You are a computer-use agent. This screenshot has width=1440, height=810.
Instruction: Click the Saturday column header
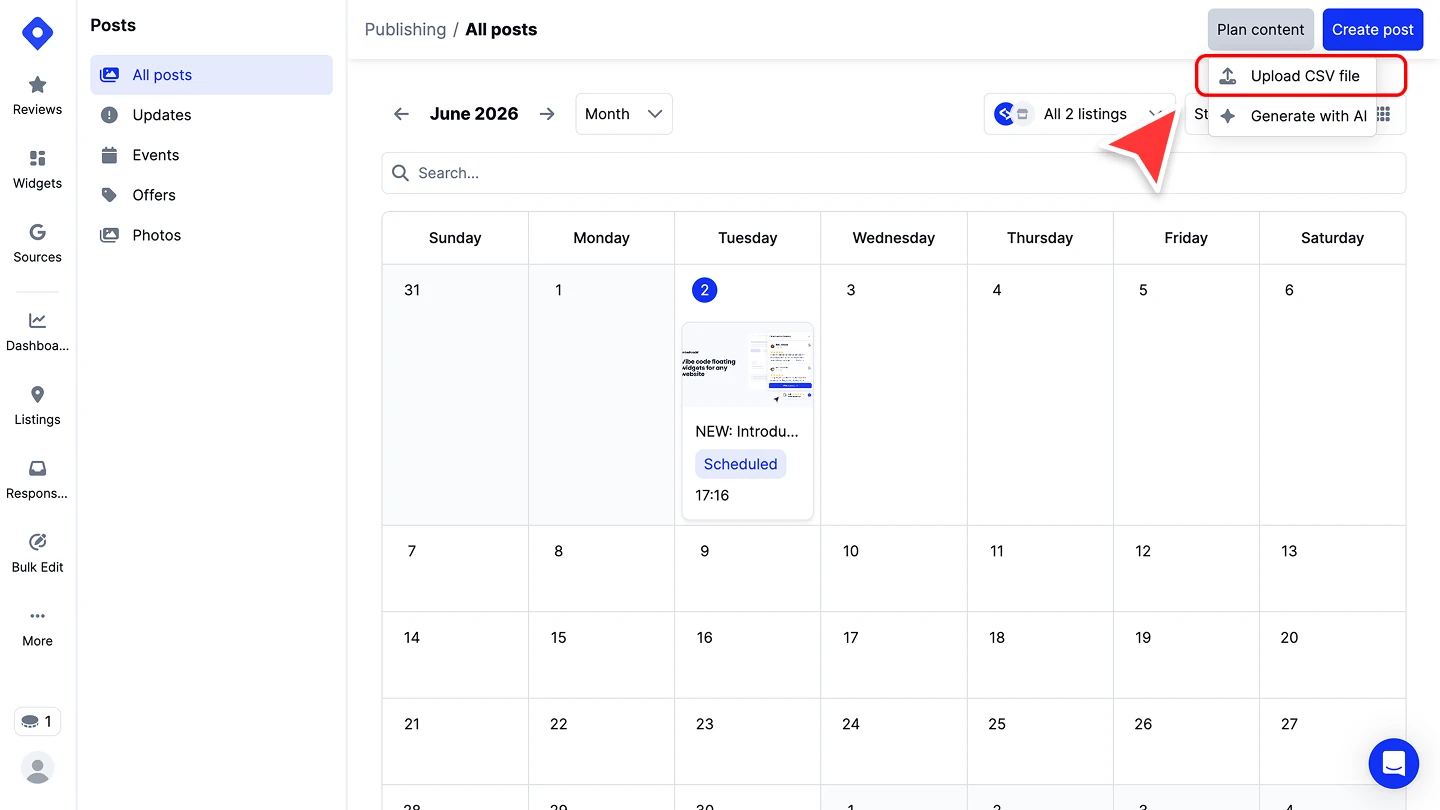[1332, 238]
